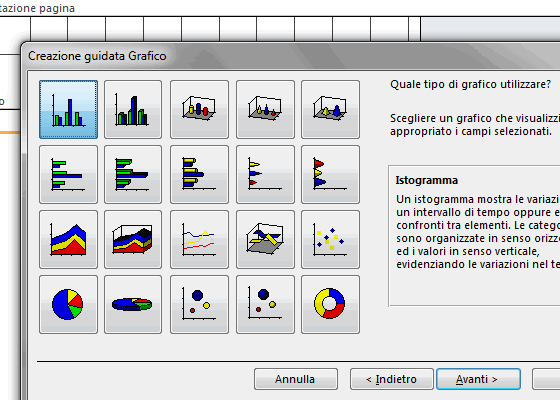560x400 pixels.
Task: Cancel the wizard with Annulla
Action: point(296,379)
